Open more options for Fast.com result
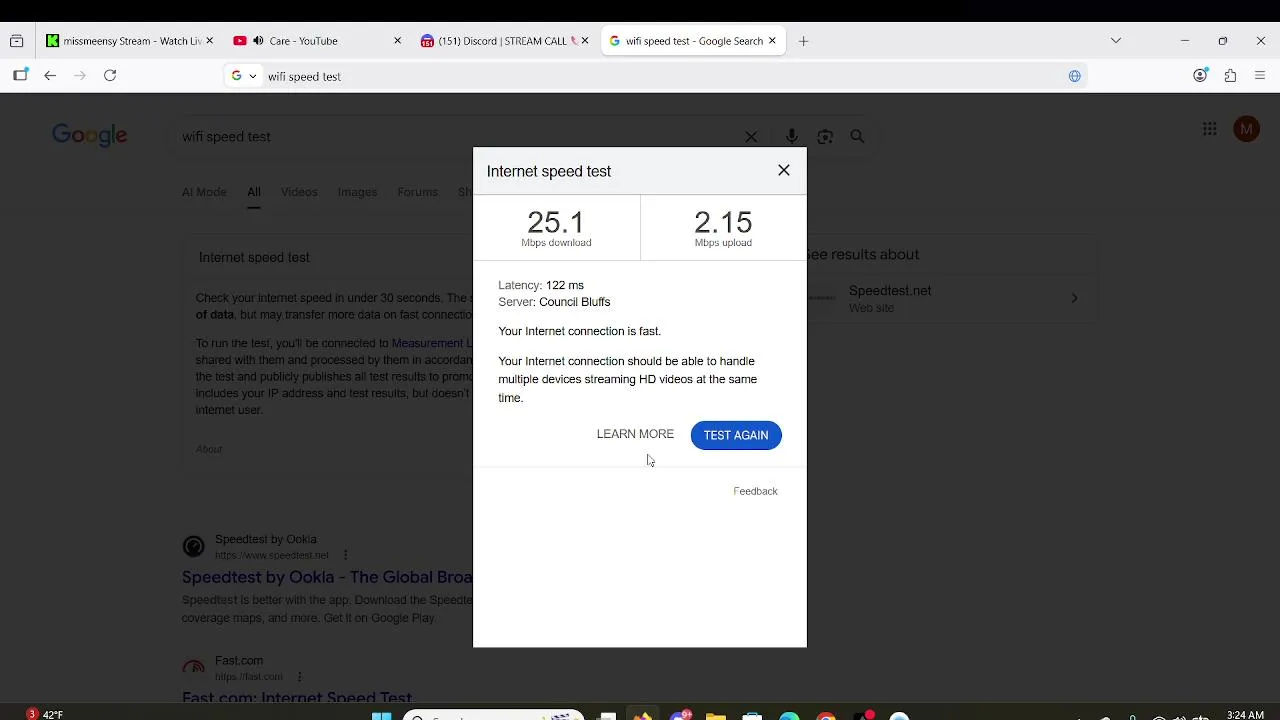 (x=299, y=677)
